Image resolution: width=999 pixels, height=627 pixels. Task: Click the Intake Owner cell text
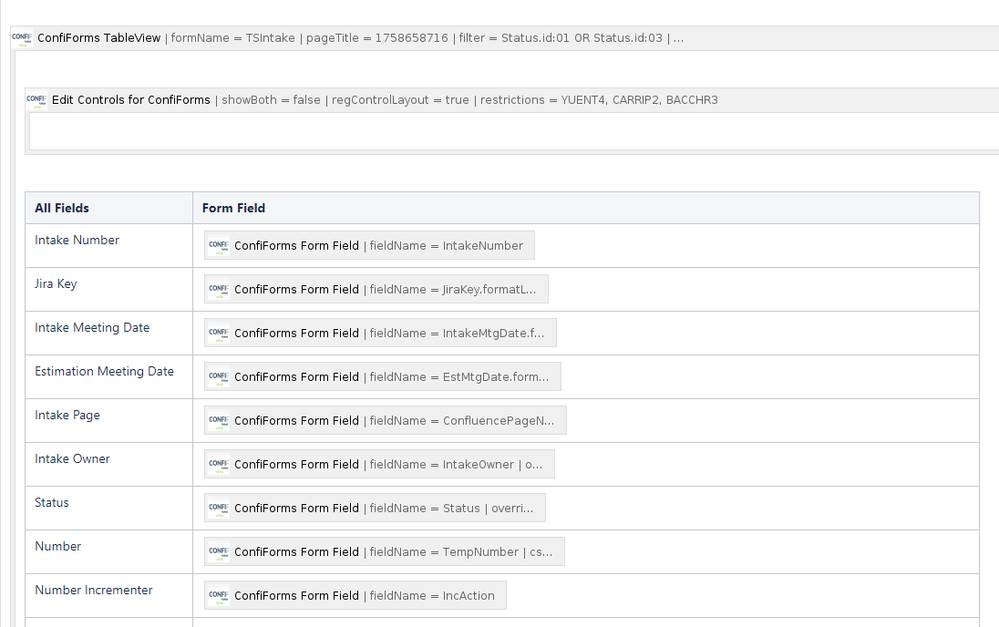click(72, 459)
